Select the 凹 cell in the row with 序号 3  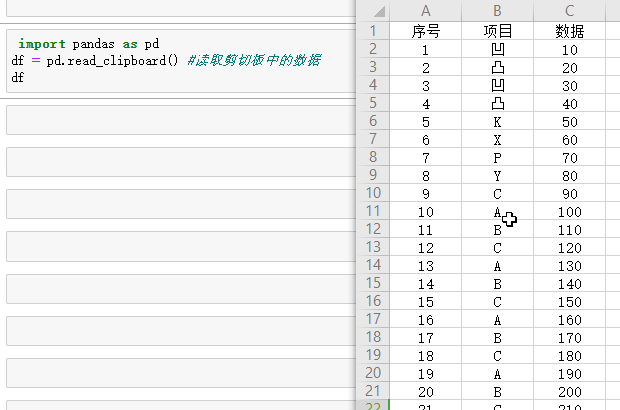(497, 86)
